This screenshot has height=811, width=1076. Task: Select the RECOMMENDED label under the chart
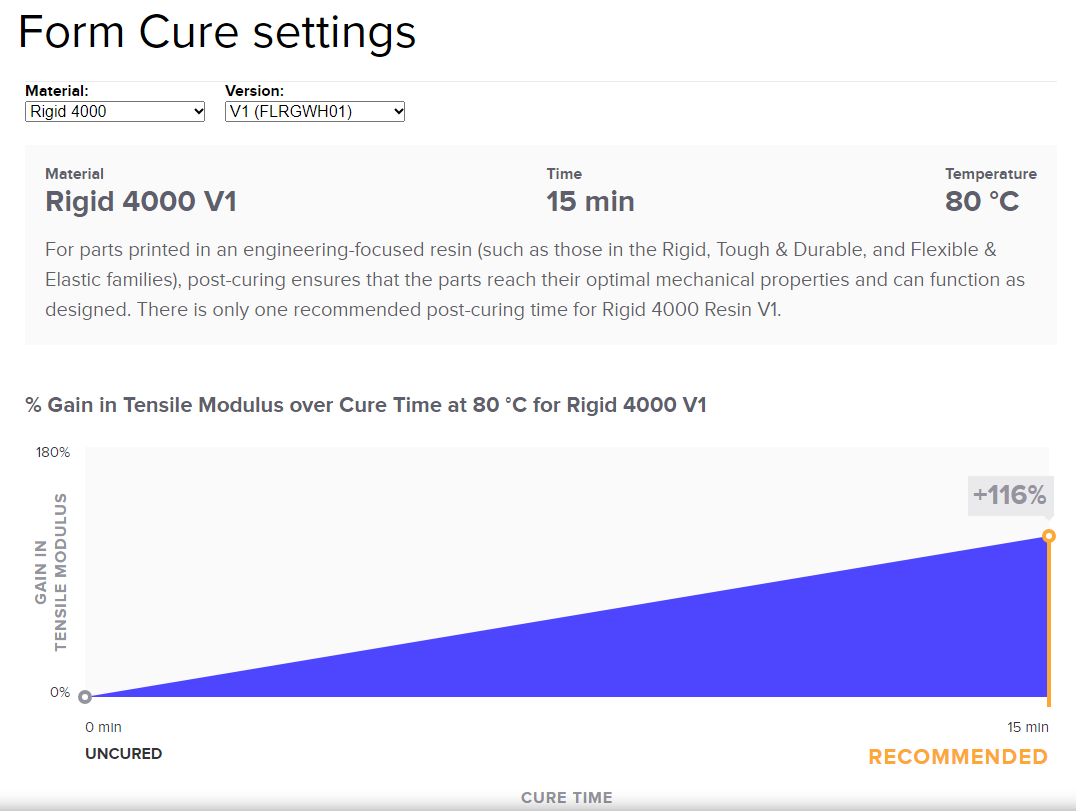(x=958, y=757)
